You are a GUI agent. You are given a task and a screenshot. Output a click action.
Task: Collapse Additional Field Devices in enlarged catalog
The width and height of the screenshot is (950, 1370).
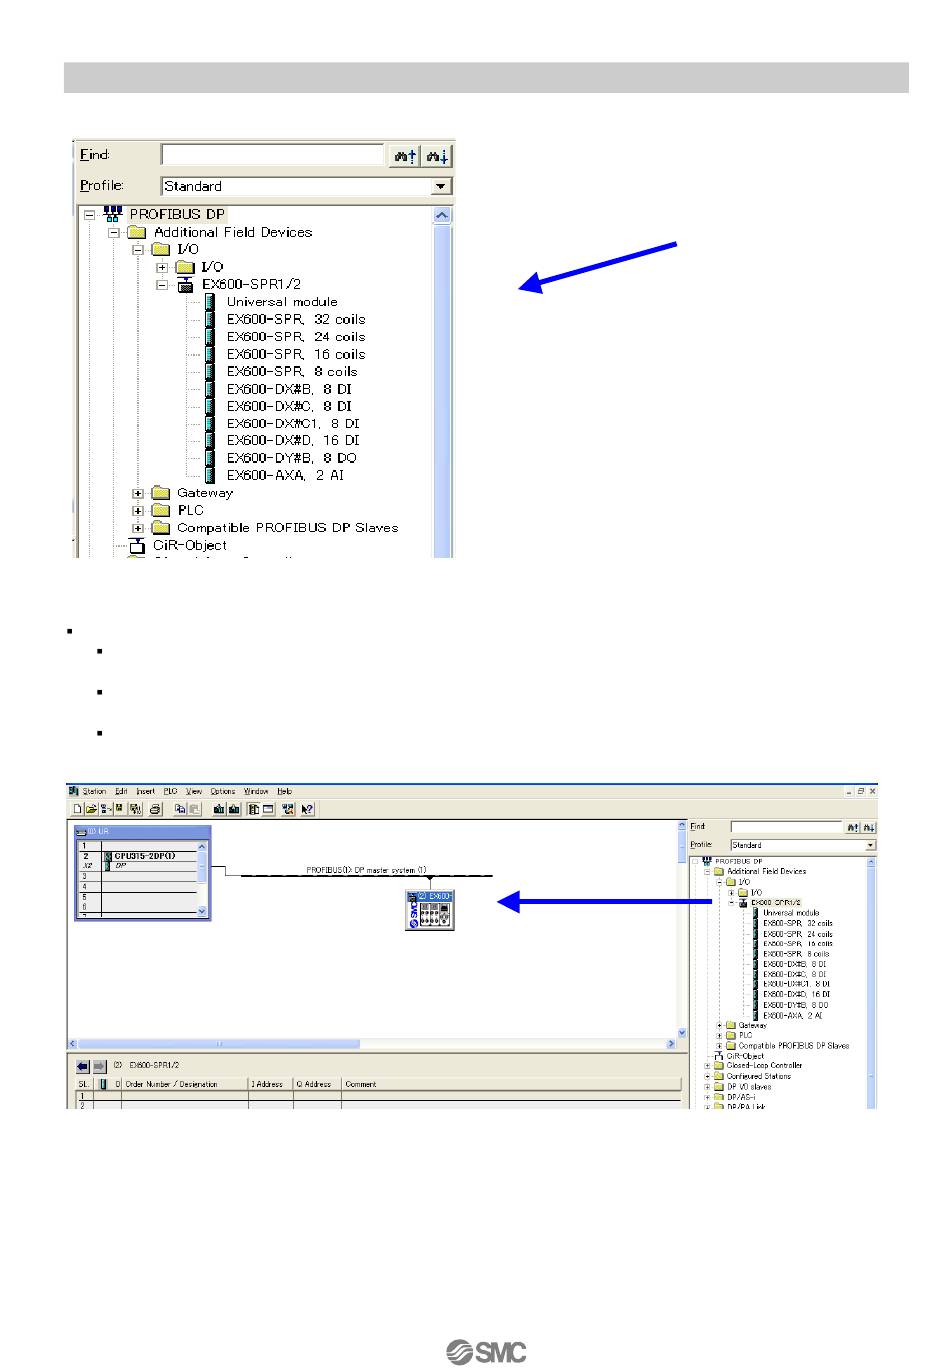(x=113, y=232)
